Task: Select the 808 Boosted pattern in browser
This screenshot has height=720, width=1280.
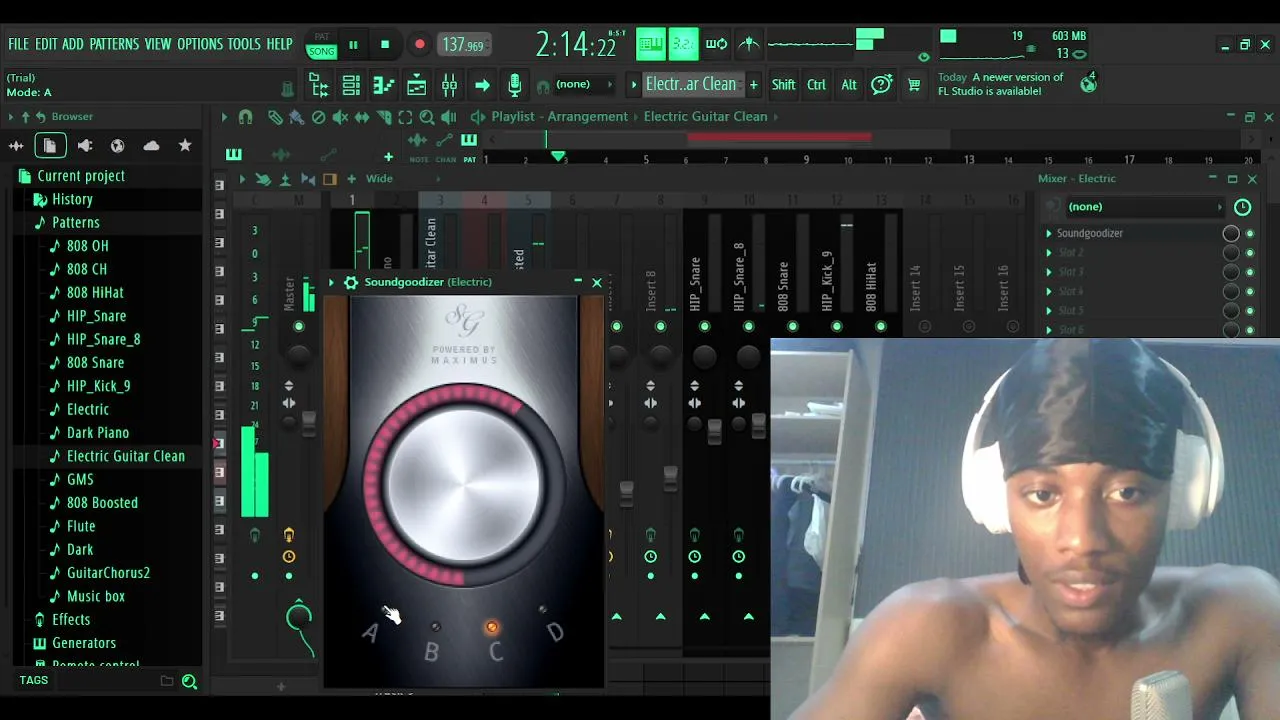Action: click(102, 503)
